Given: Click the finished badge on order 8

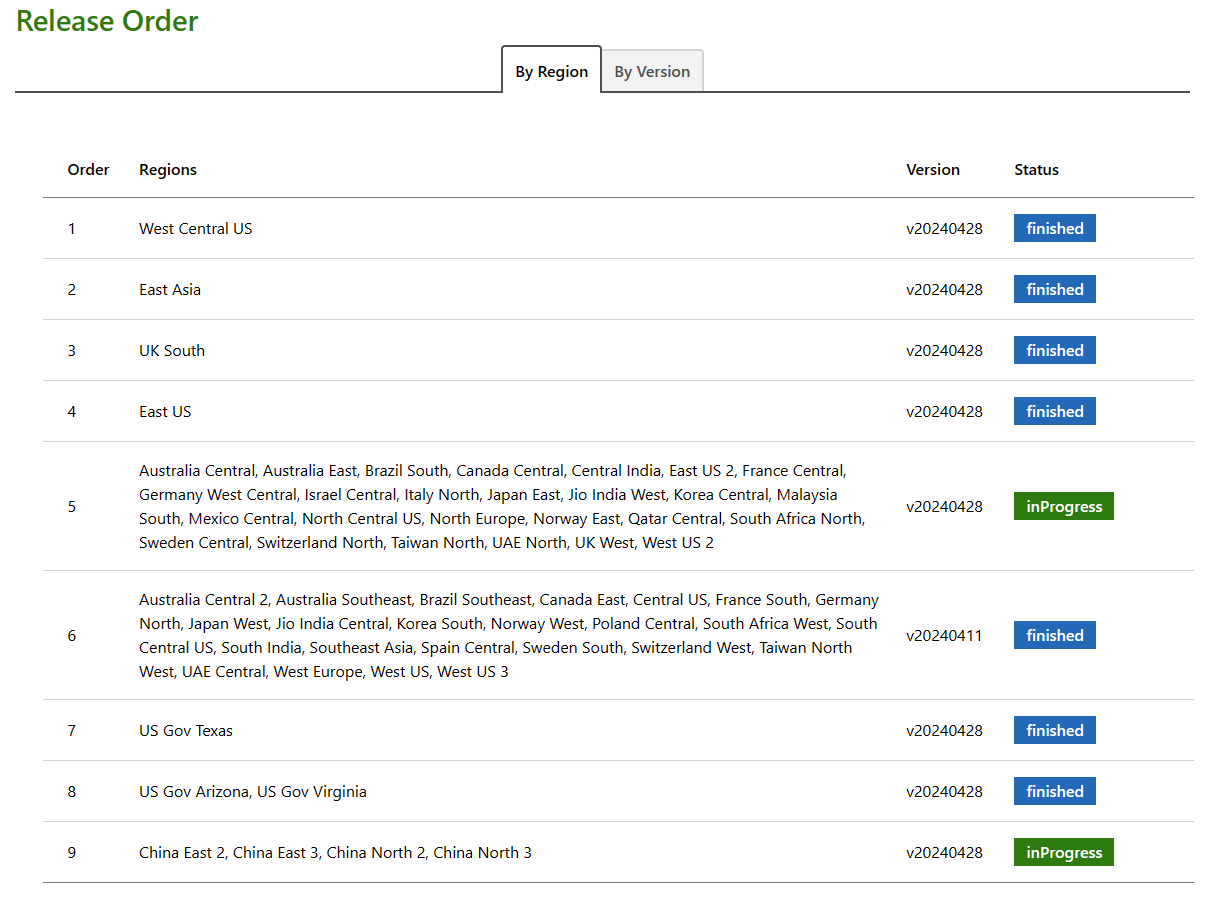Looking at the screenshot, I should click(1054, 791).
